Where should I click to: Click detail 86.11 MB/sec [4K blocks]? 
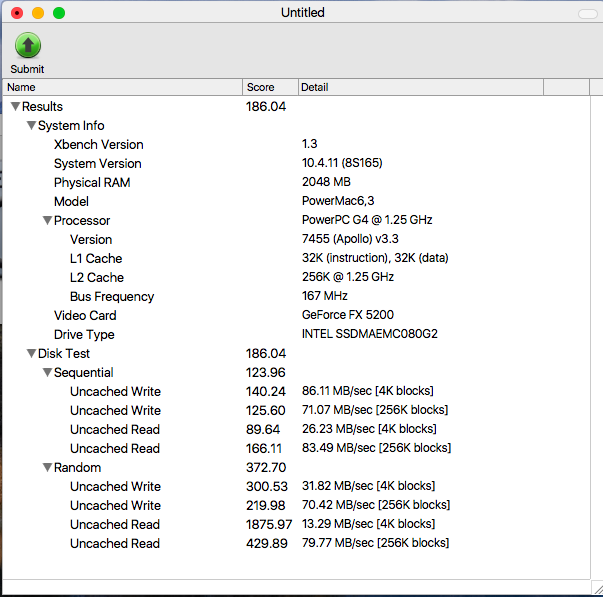point(368,391)
